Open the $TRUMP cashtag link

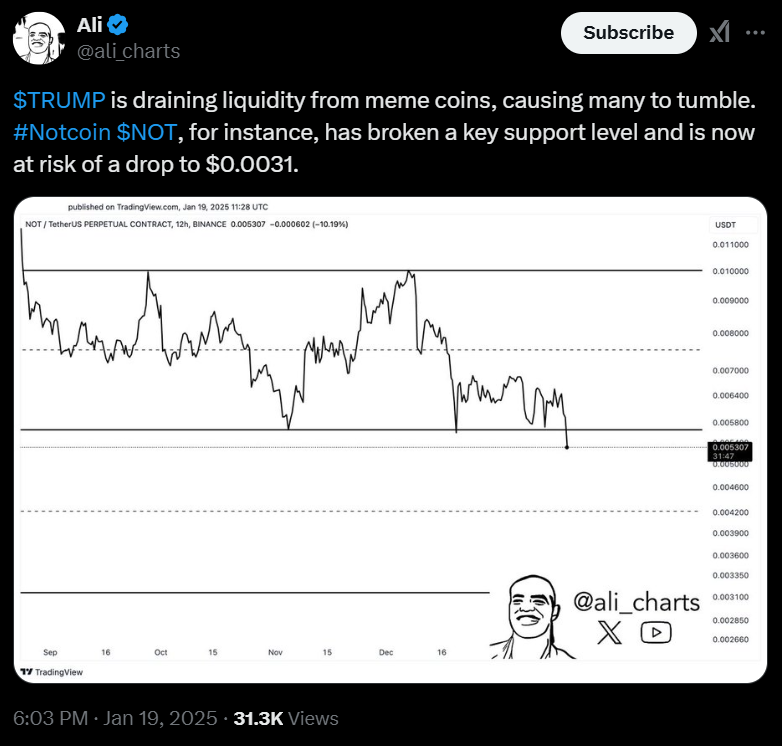[x=59, y=100]
